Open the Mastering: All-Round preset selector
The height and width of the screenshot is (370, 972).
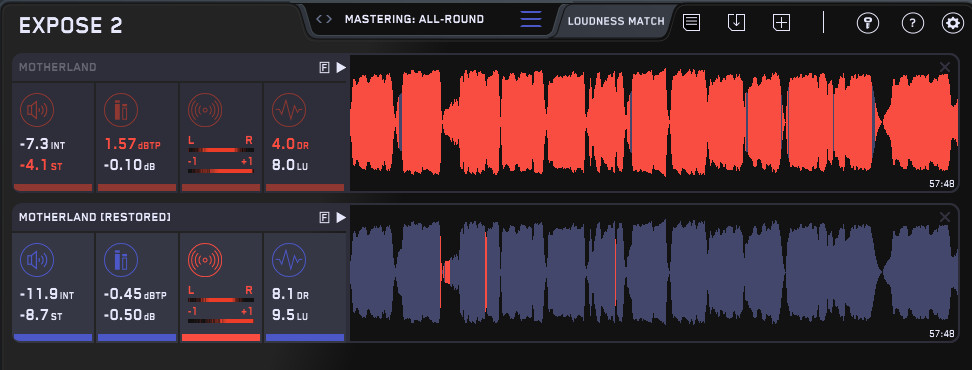414,19
